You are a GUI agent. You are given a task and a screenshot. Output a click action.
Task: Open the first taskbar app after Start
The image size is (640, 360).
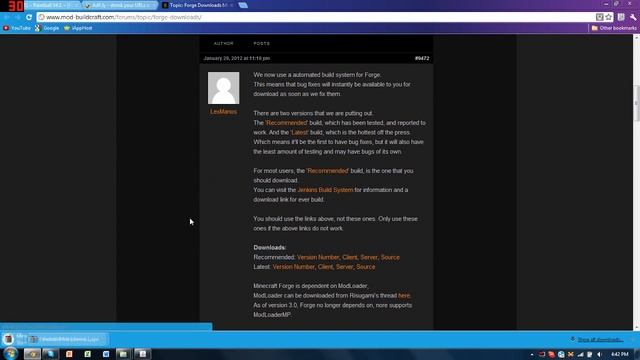click(32, 354)
